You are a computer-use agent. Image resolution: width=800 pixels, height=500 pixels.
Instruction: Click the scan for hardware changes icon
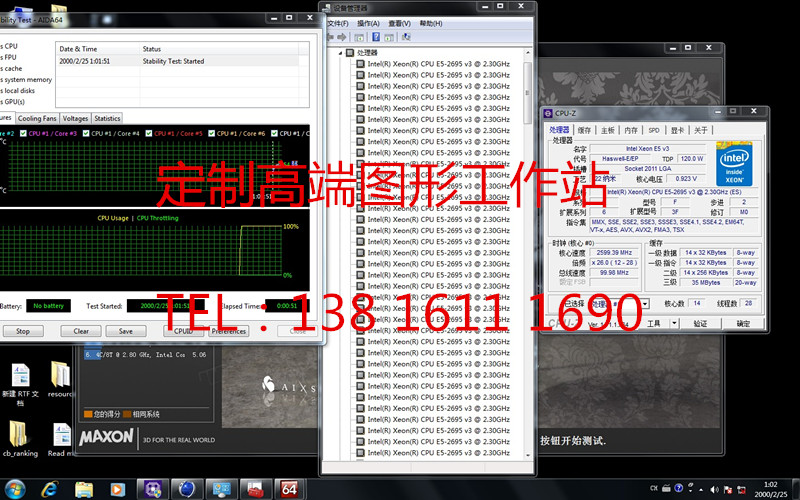click(x=406, y=37)
